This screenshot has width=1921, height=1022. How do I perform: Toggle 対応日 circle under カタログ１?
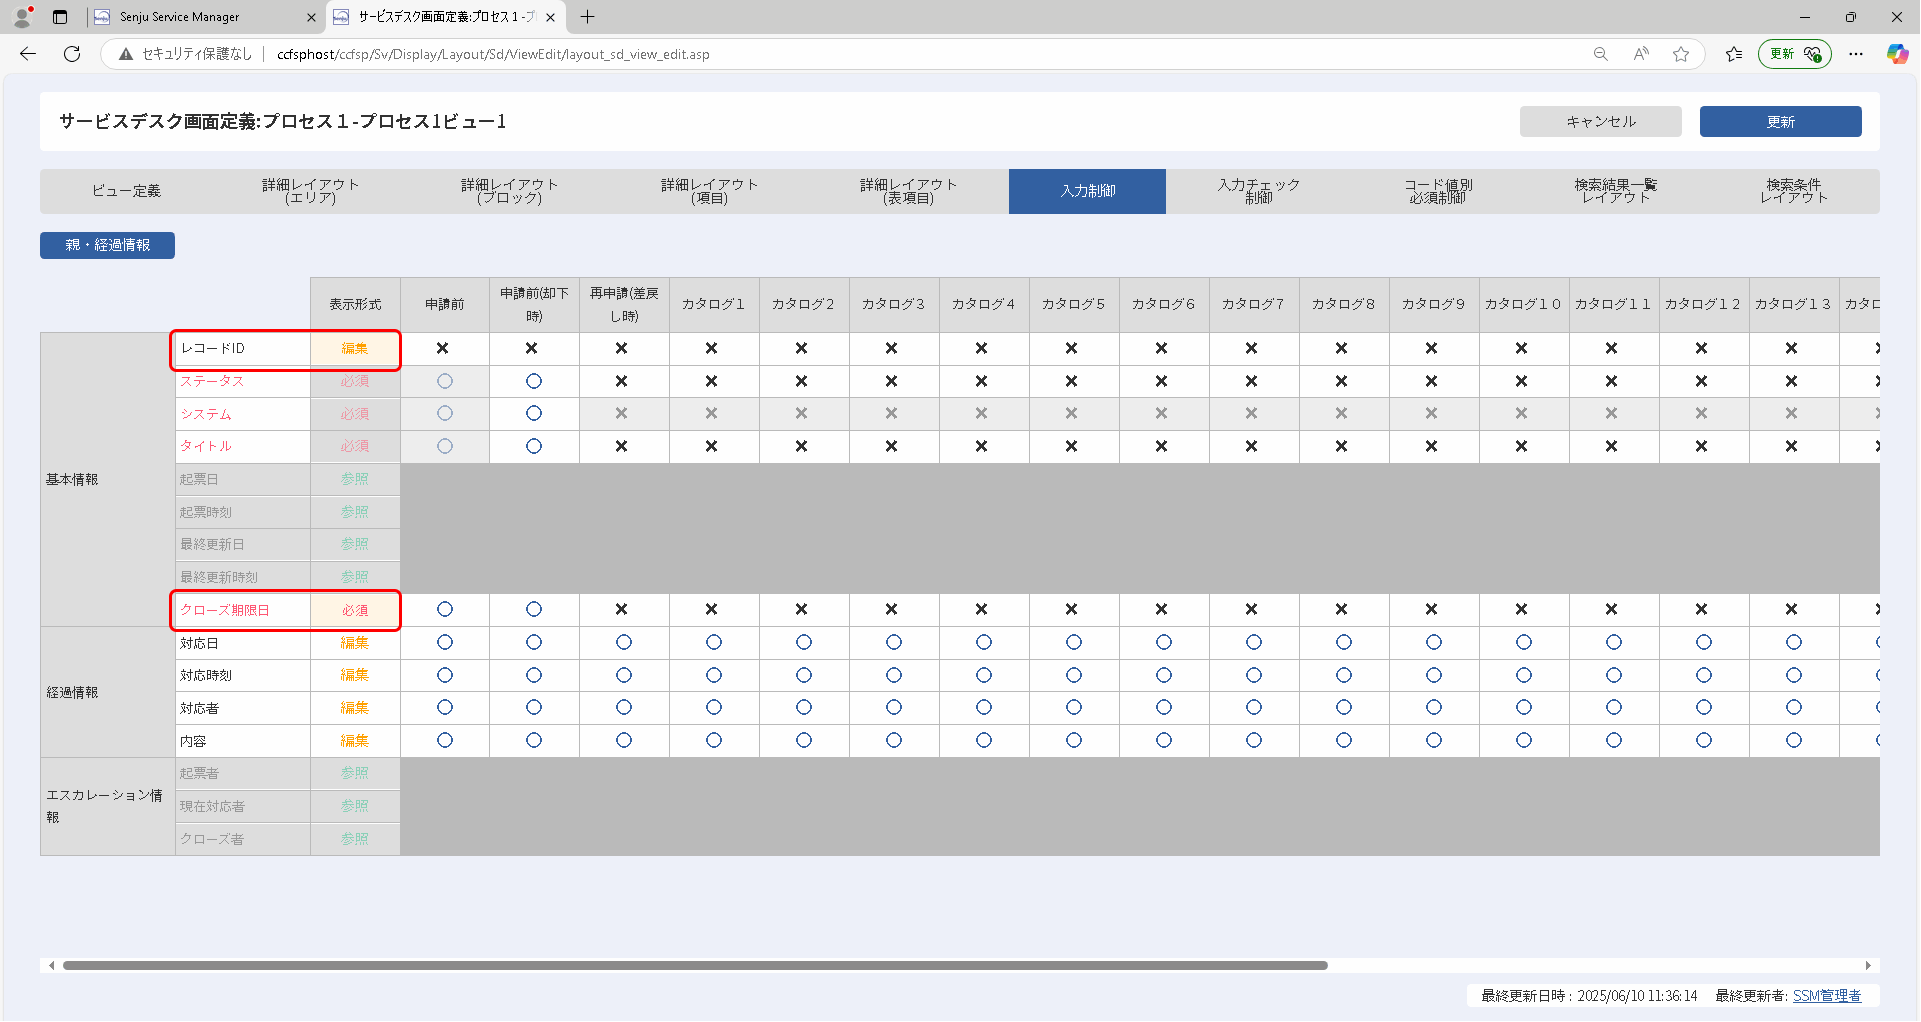pyautogui.click(x=714, y=642)
